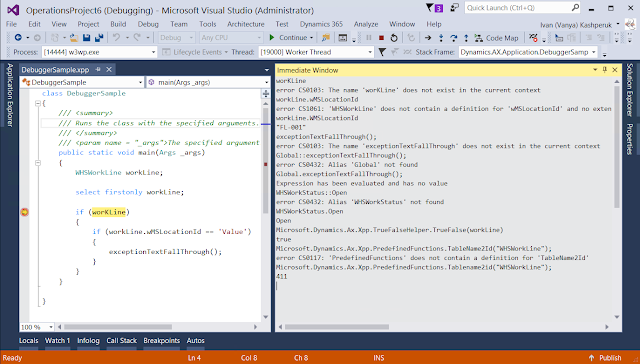Switch to the Watch 1 tab
Viewport: 640px width, 364px height.
[x=58, y=340]
